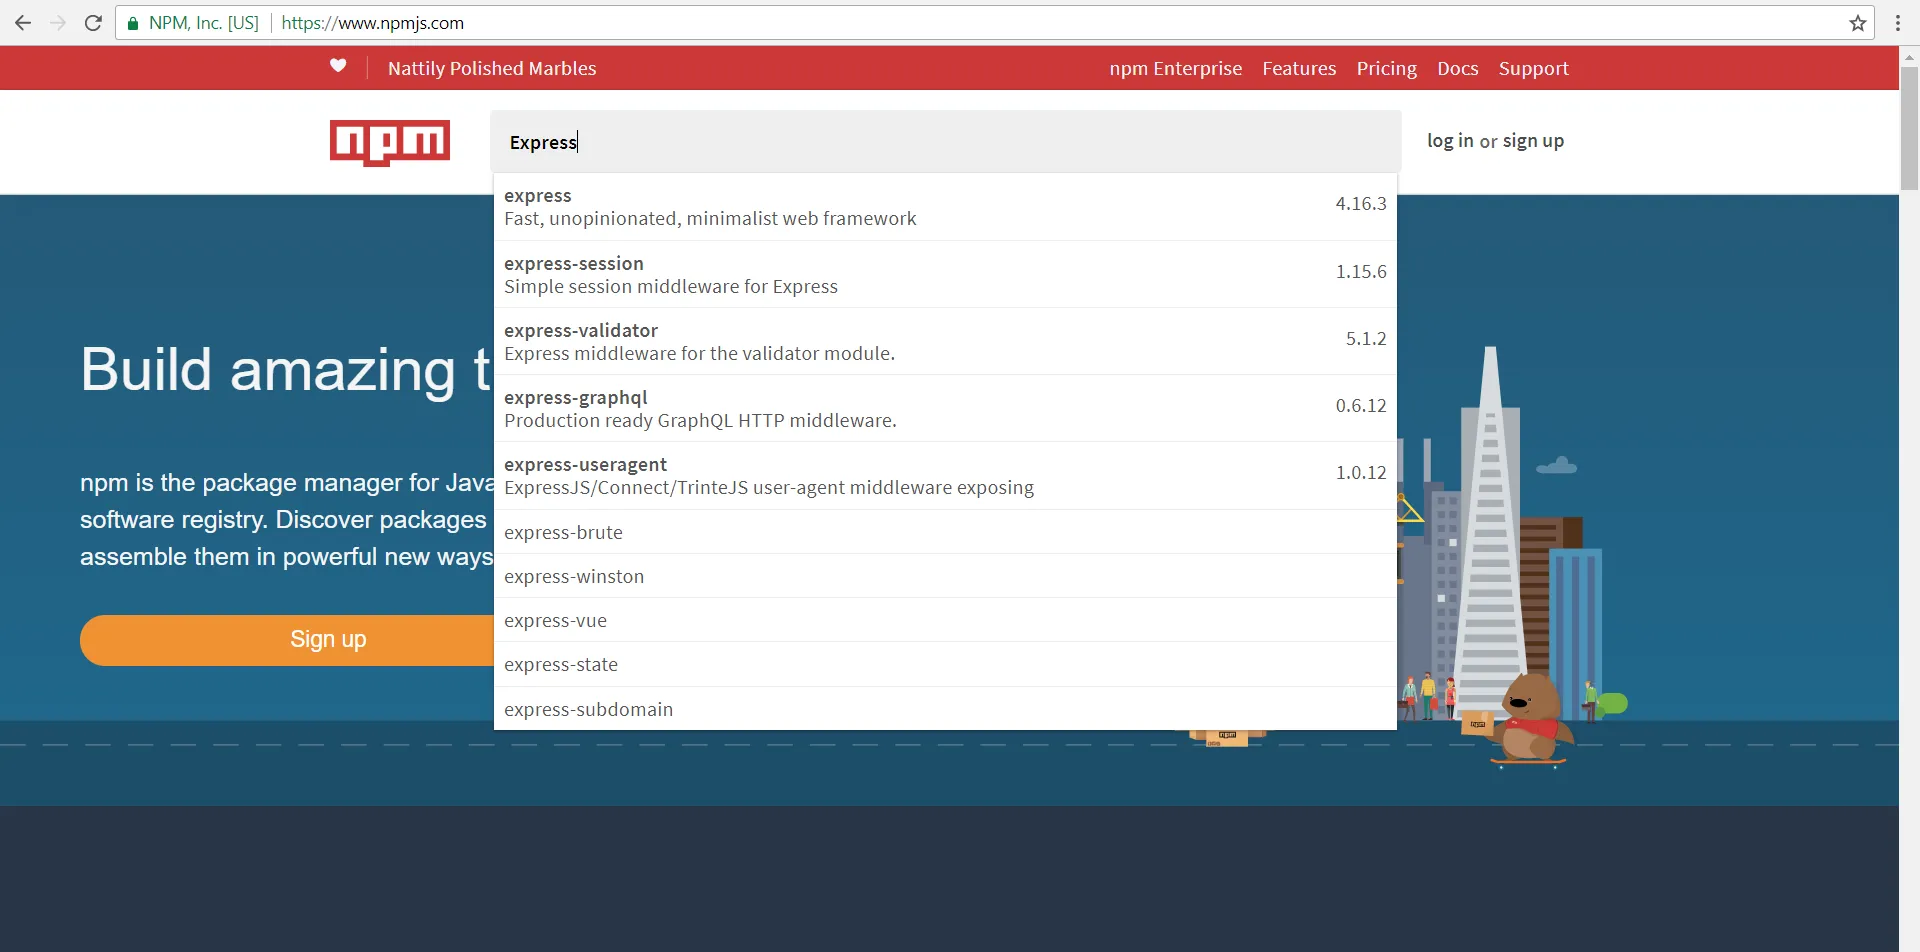Open the Support link

coord(1534,68)
